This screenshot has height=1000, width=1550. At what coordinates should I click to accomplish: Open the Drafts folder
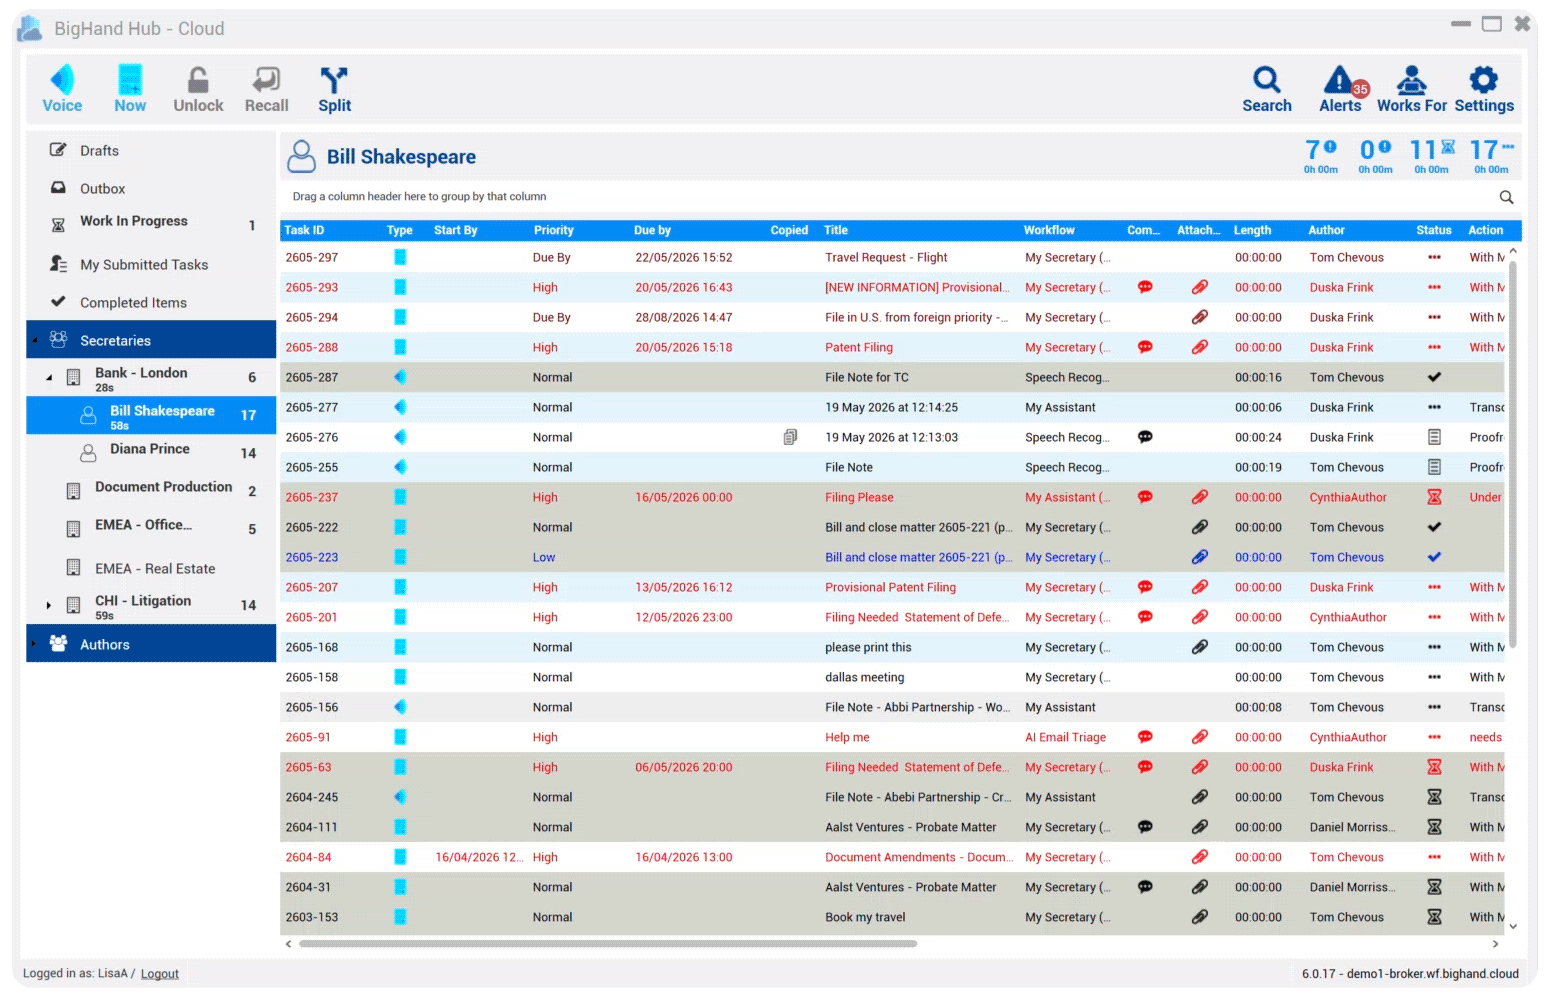[x=99, y=151]
